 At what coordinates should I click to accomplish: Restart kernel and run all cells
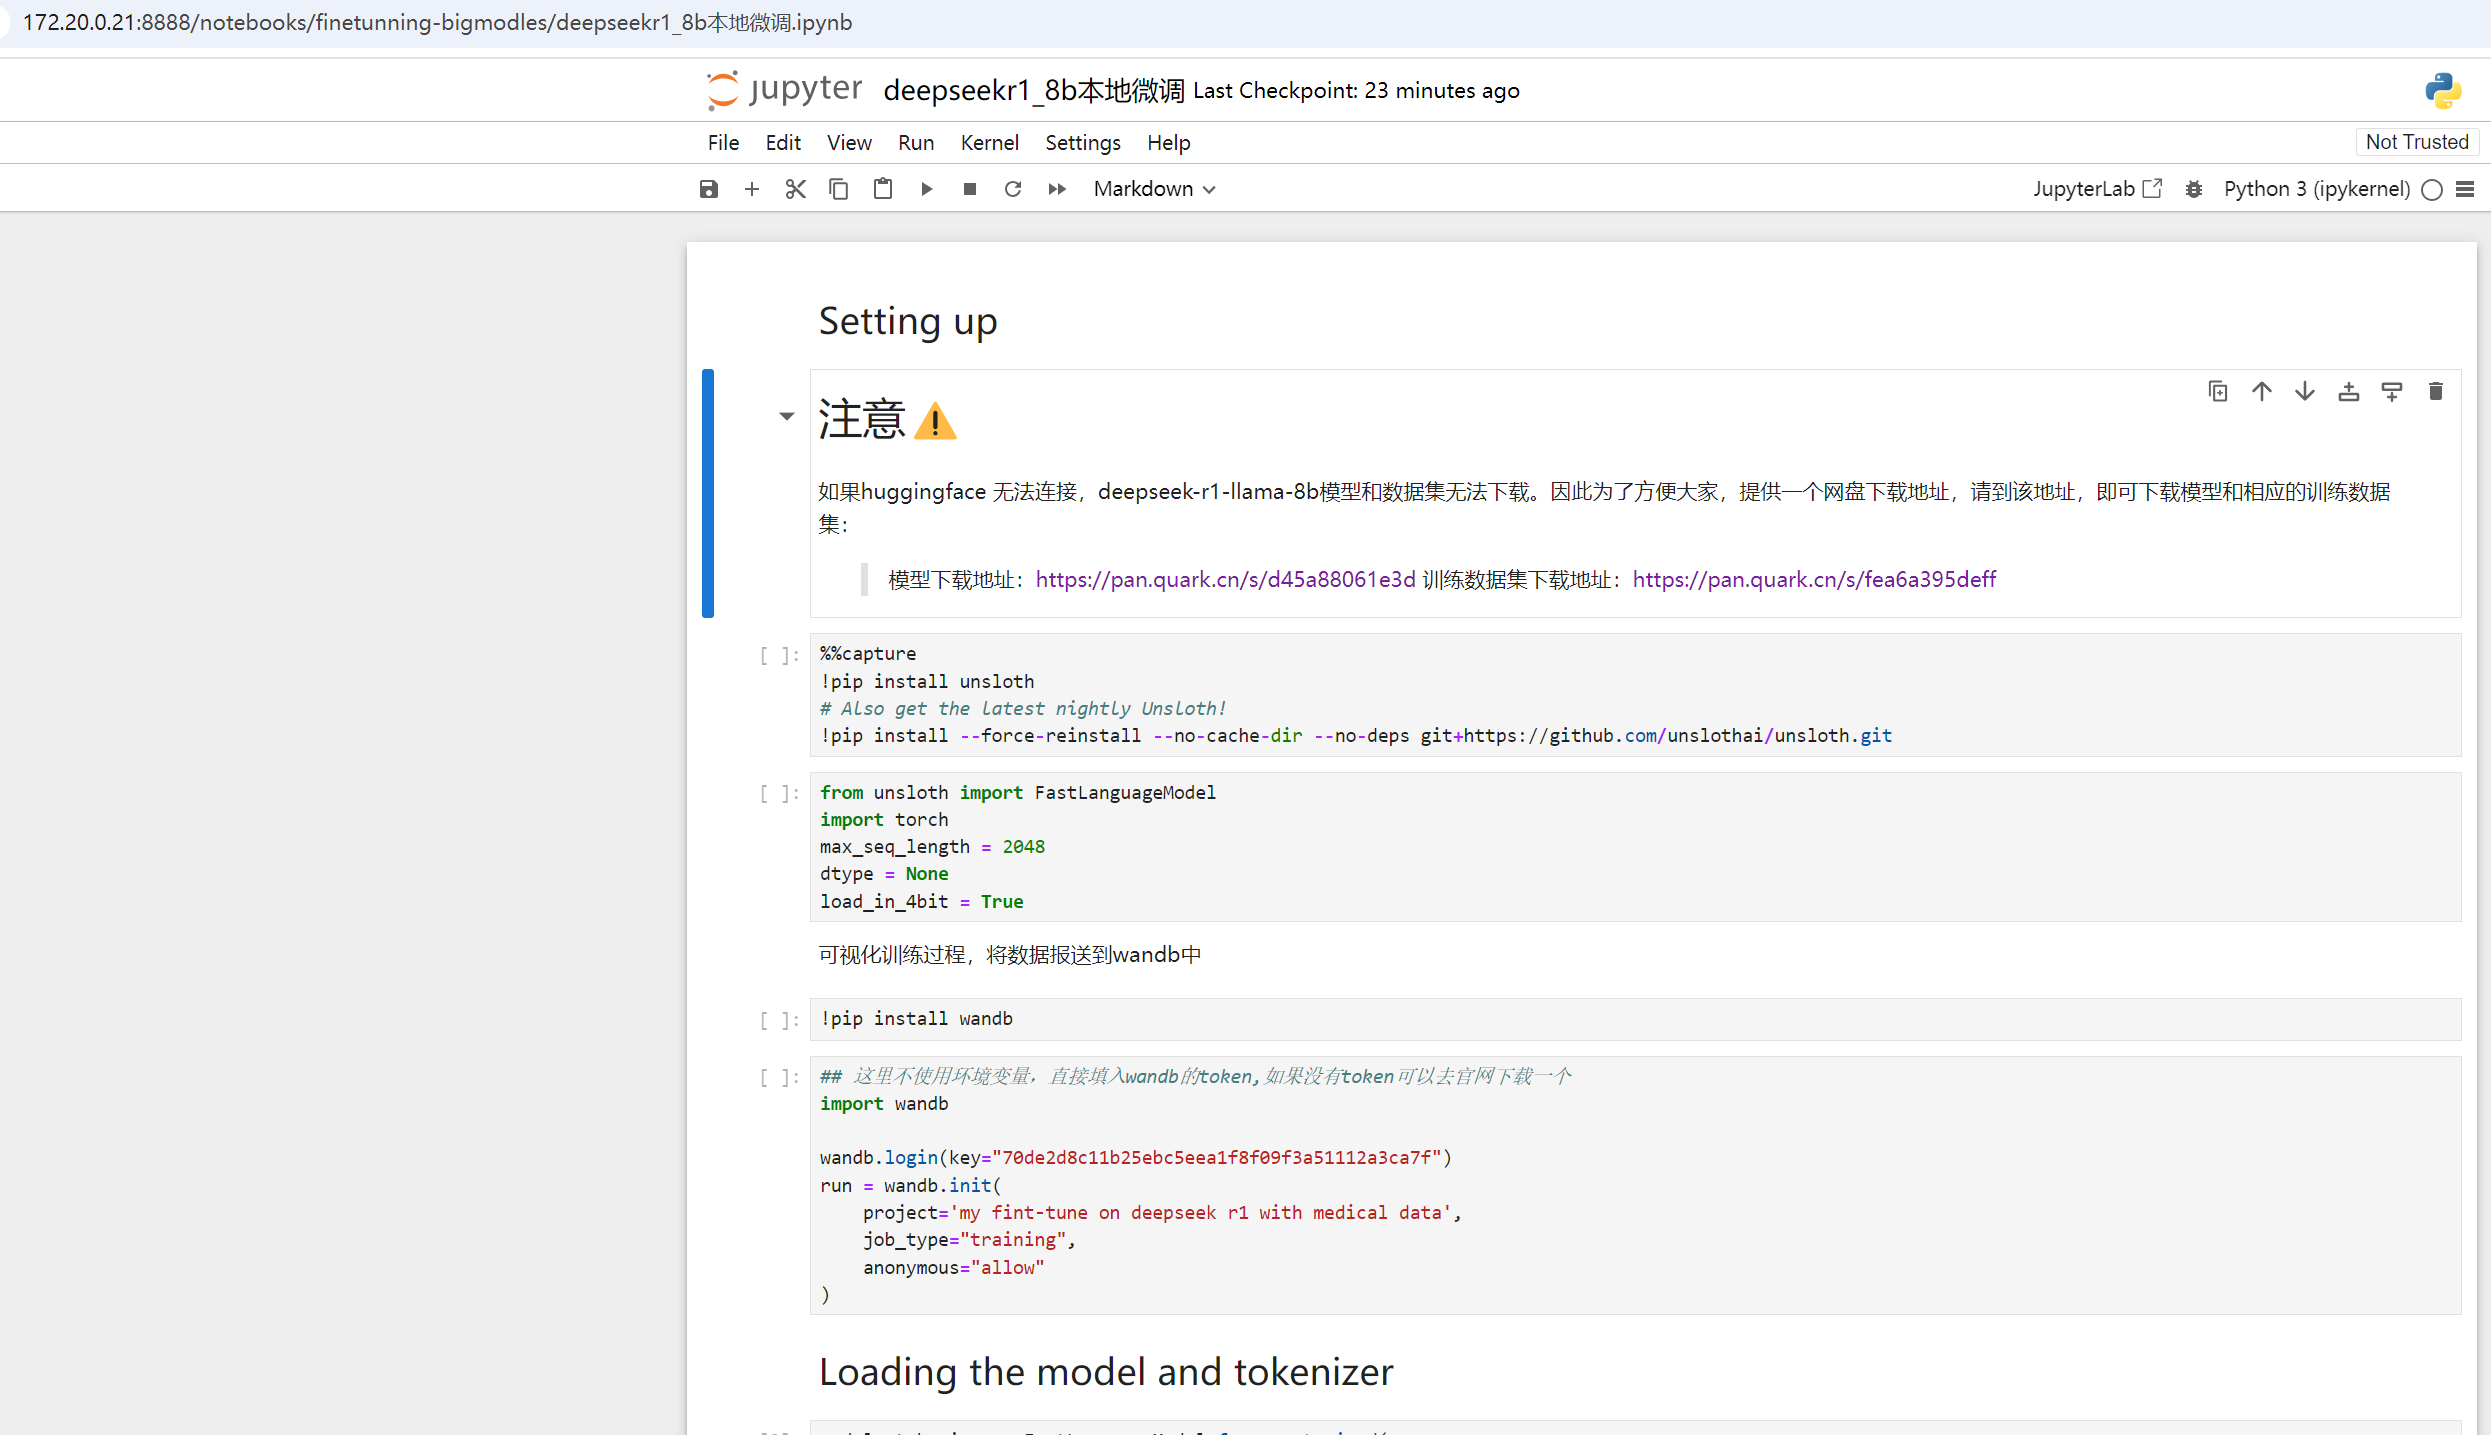tap(1056, 189)
